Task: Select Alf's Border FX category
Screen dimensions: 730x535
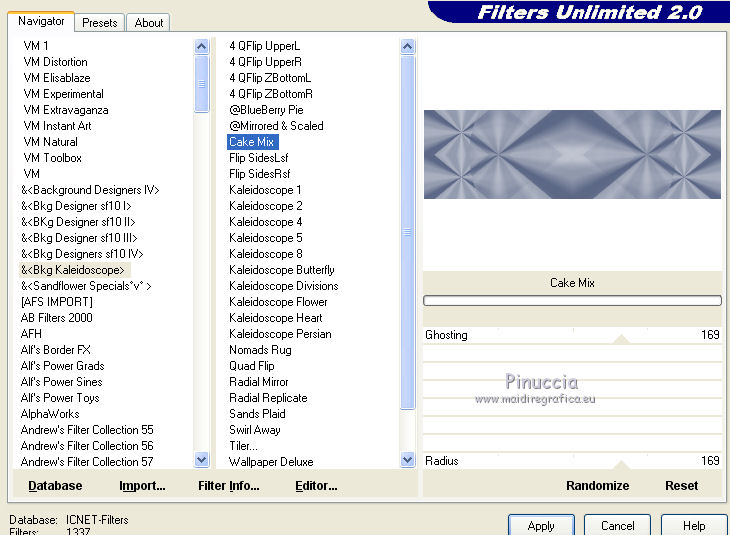Action: [x=55, y=350]
